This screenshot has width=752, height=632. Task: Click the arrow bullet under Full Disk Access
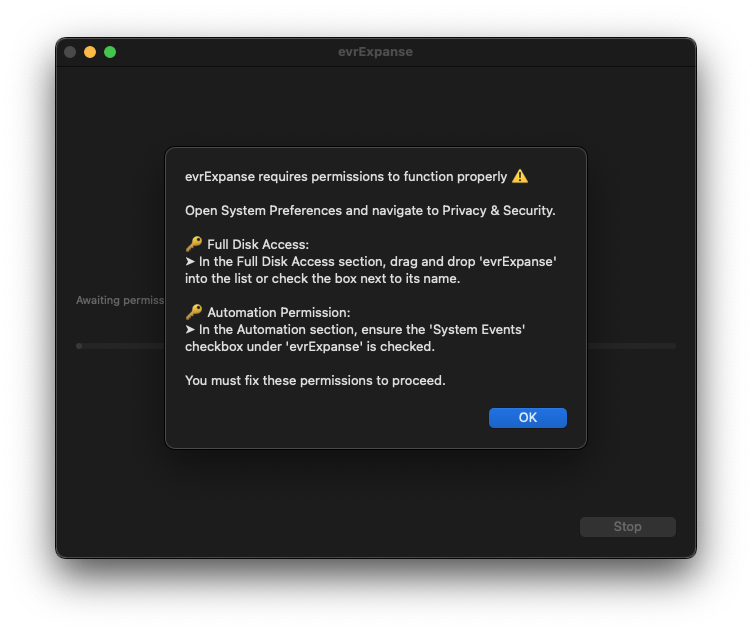191,261
